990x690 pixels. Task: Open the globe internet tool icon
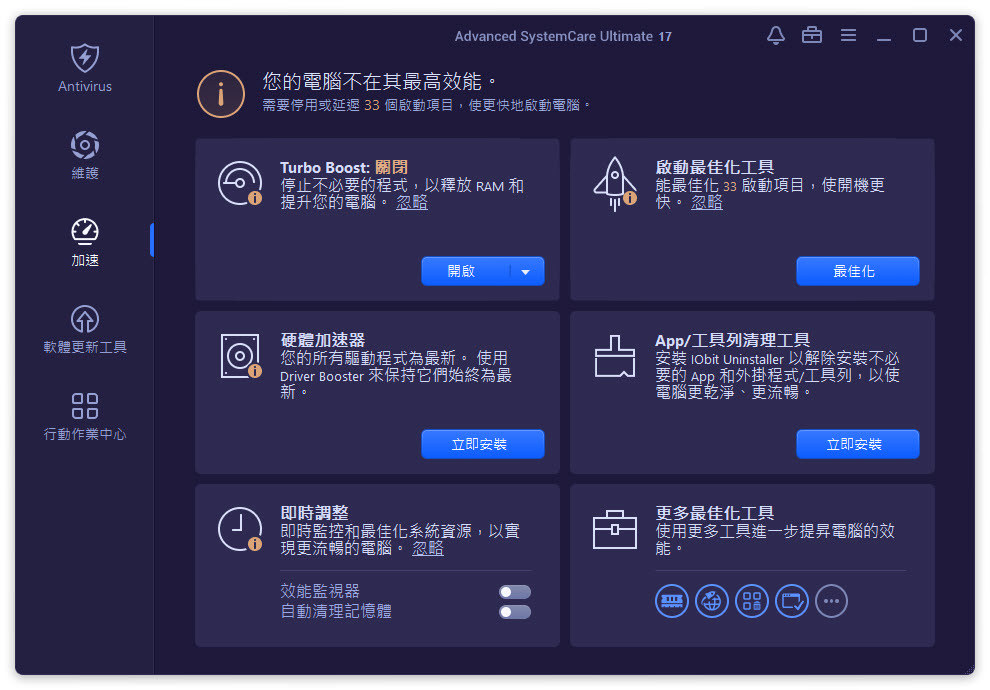click(712, 601)
